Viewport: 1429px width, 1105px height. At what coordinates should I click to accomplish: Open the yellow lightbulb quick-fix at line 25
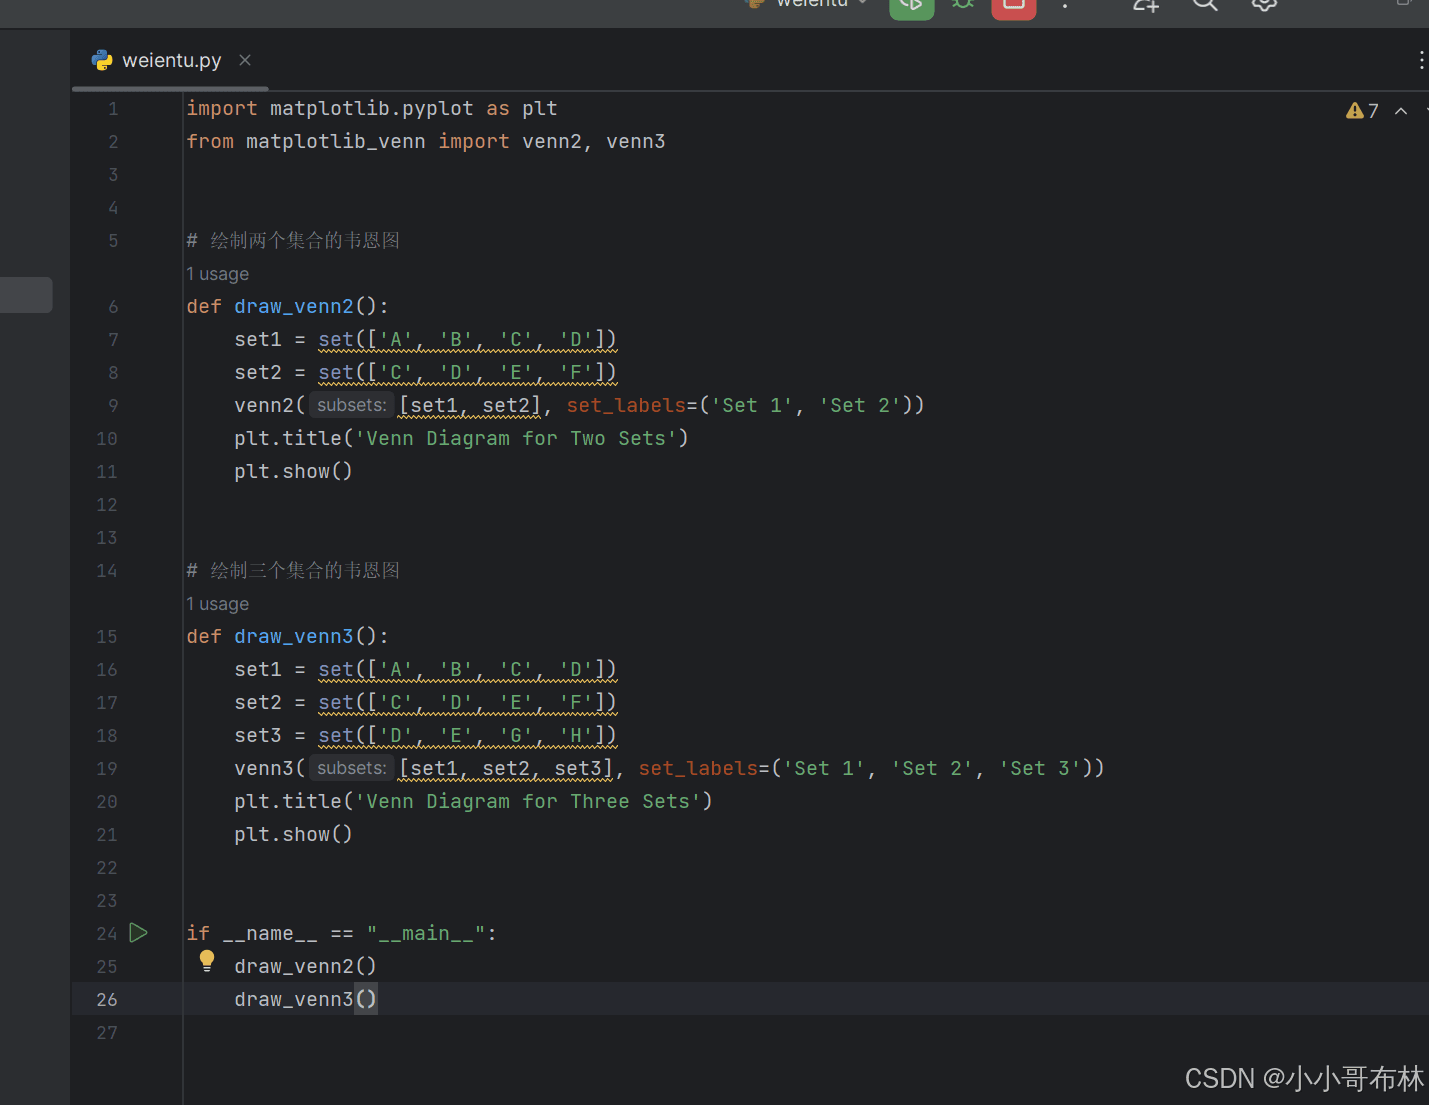tap(207, 961)
